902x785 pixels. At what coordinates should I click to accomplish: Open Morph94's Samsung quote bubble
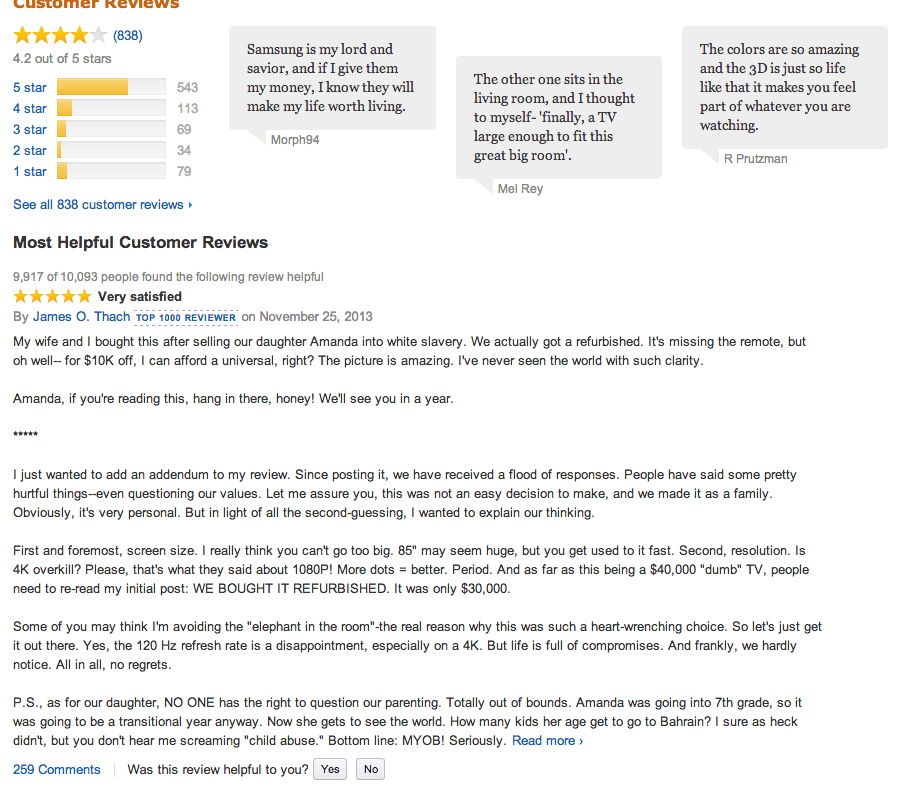click(332, 77)
